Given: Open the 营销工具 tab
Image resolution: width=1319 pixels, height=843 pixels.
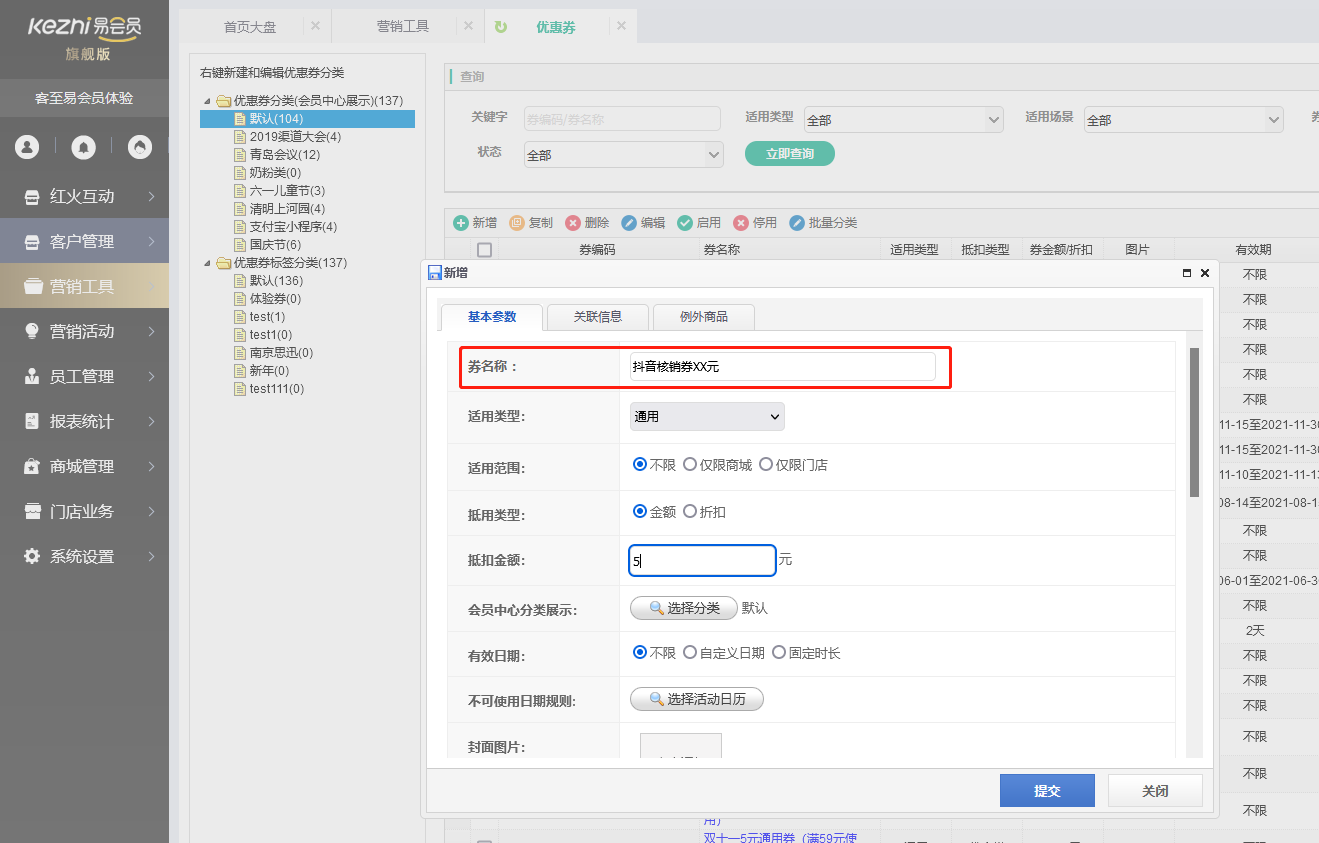Looking at the screenshot, I should click(403, 27).
